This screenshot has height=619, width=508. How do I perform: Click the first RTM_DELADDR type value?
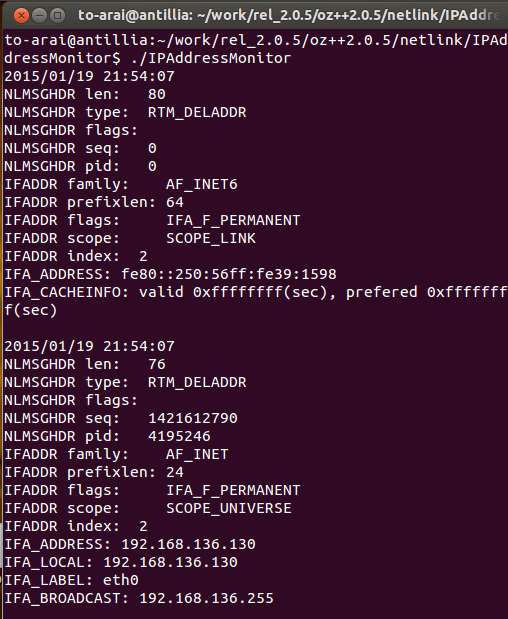point(197,113)
